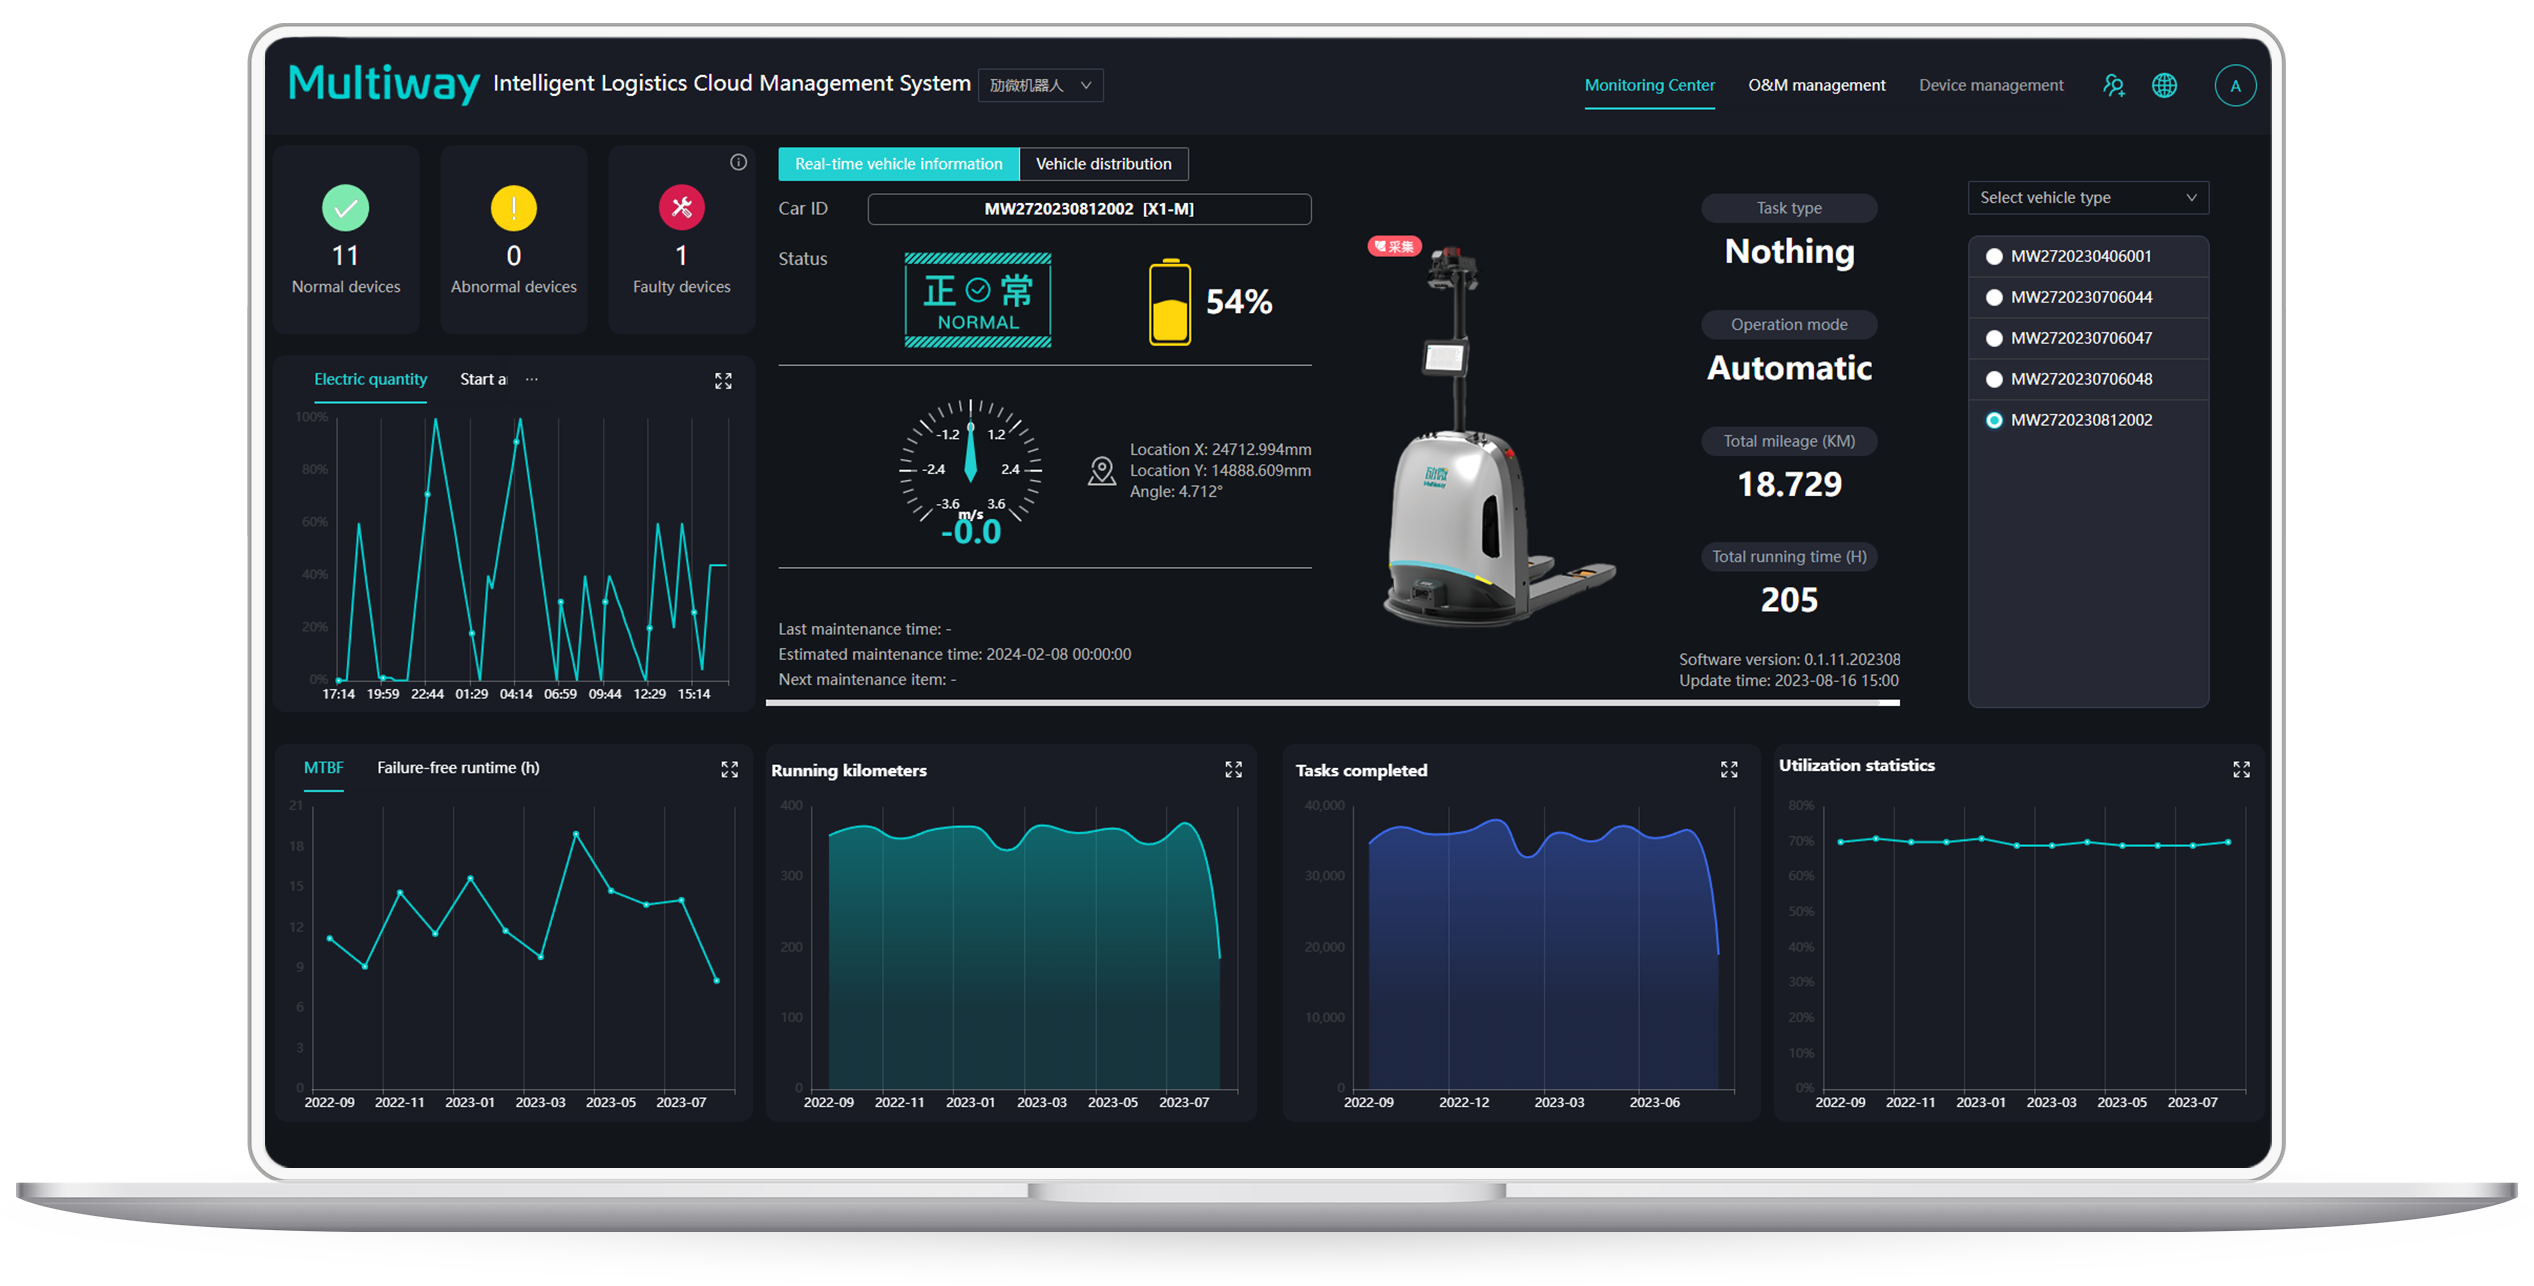Screen dimensions: 2534x1286
Task: Select vehicle MW2720230706047
Action: tap(2088, 338)
